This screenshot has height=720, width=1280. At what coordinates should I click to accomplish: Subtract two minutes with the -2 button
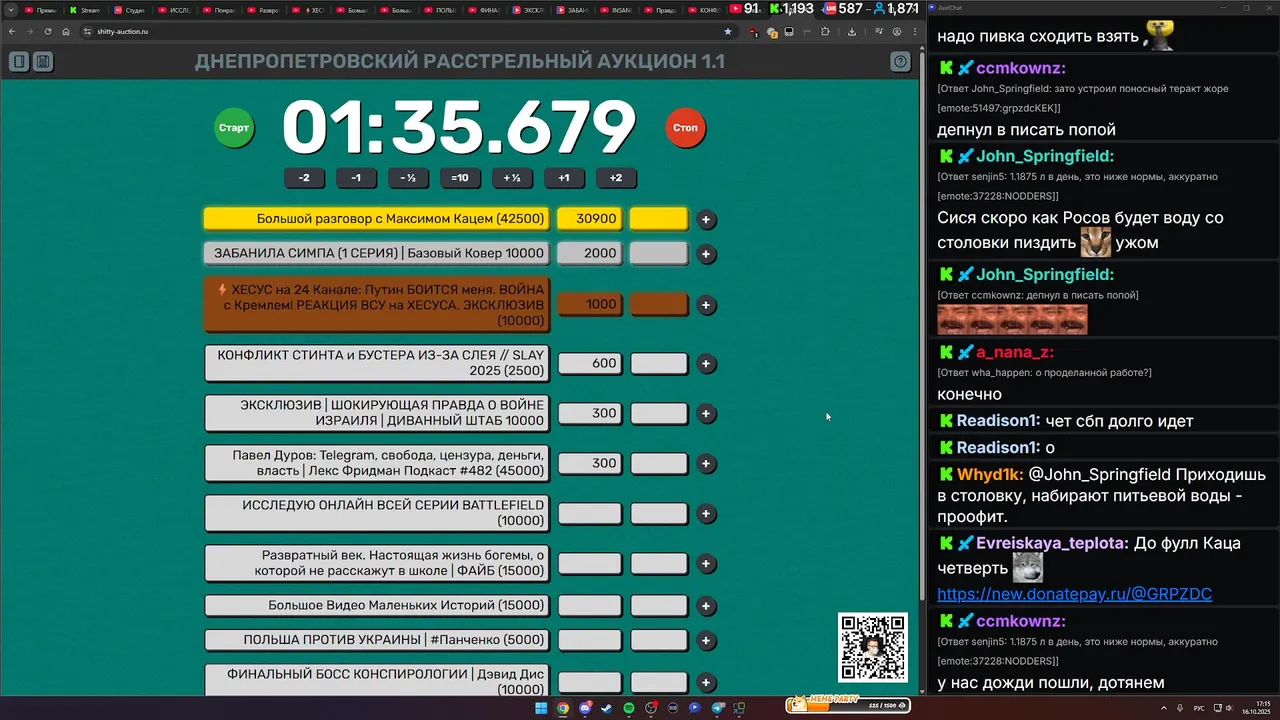304,178
